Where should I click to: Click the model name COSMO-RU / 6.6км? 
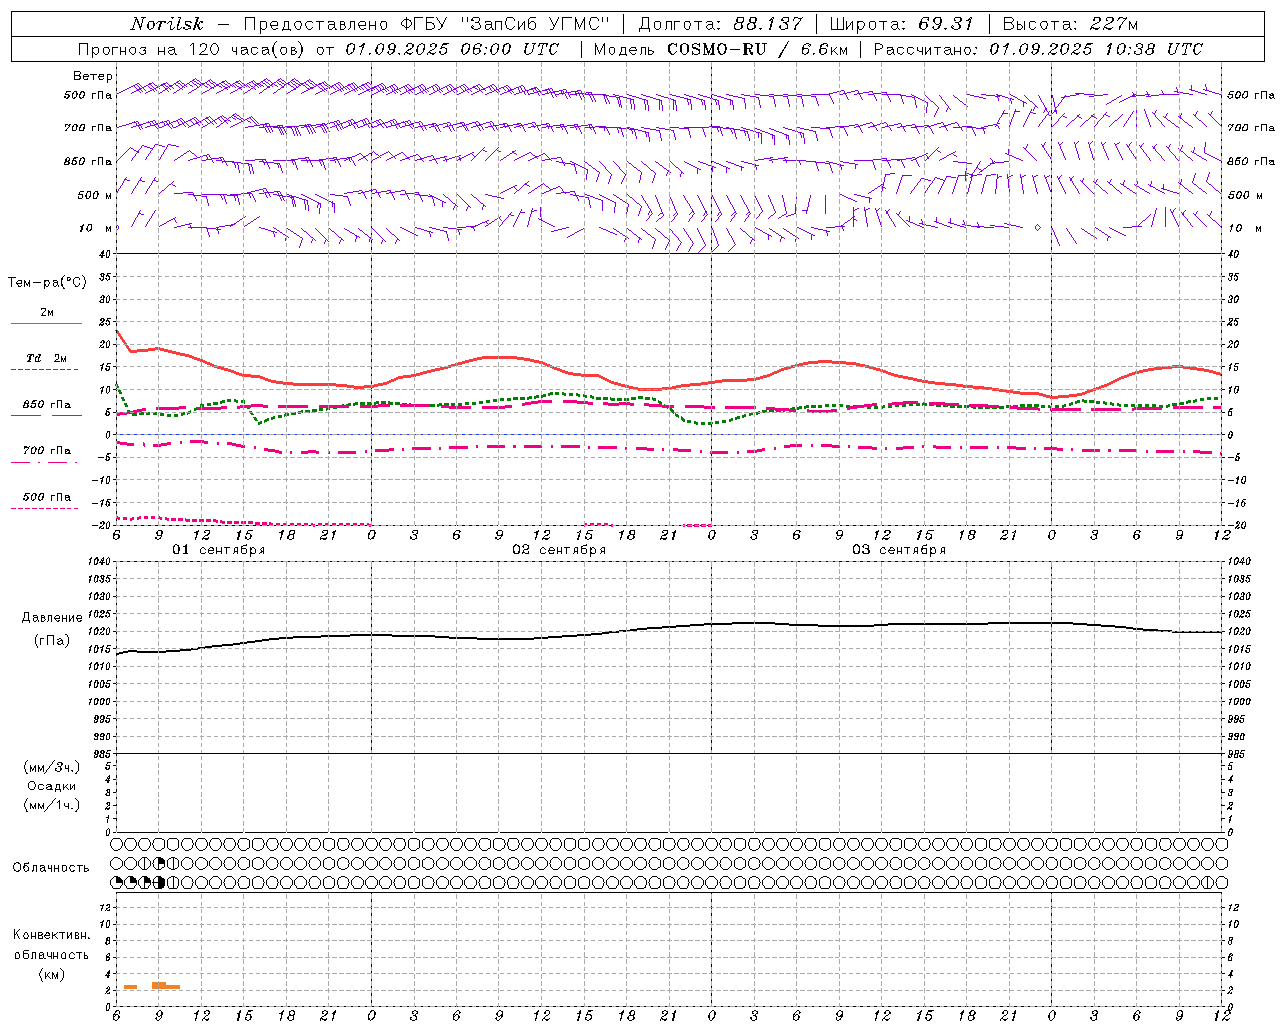coord(757,49)
